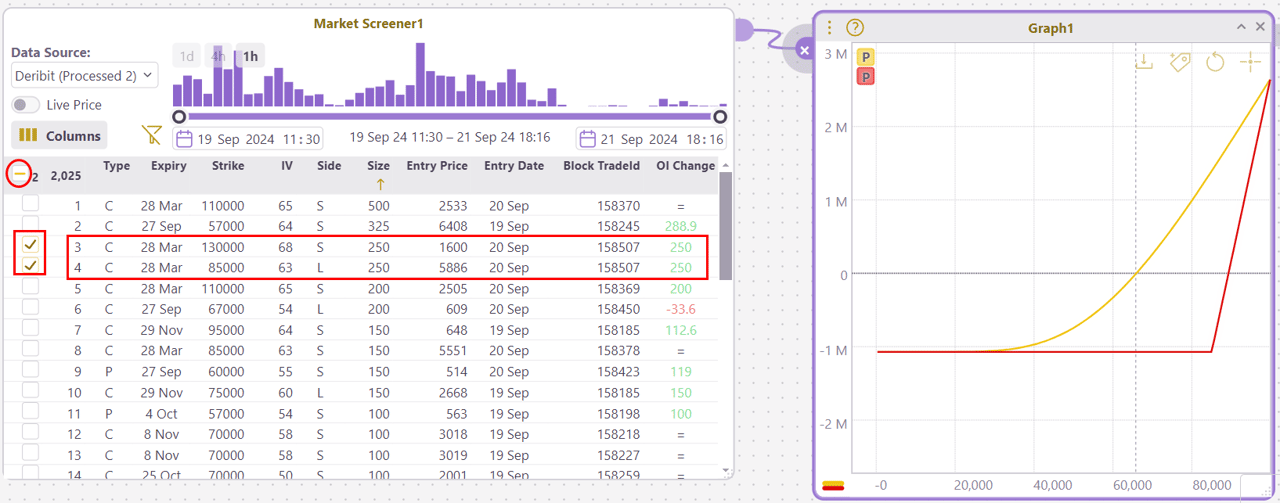The height and width of the screenshot is (503, 1280).
Task: Click the right time range slider handle
Action: 720,117
